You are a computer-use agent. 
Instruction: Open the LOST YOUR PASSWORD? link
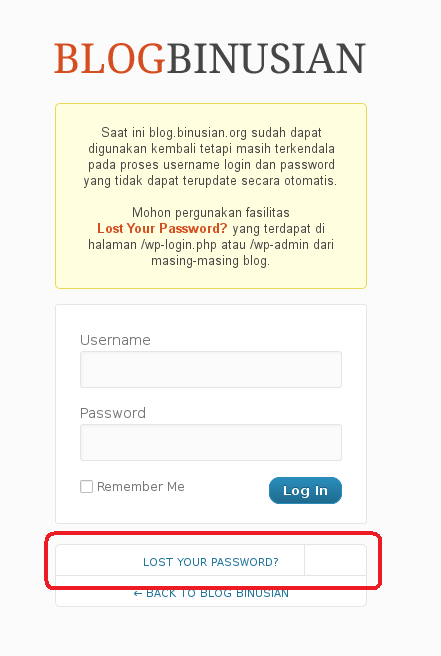211,562
